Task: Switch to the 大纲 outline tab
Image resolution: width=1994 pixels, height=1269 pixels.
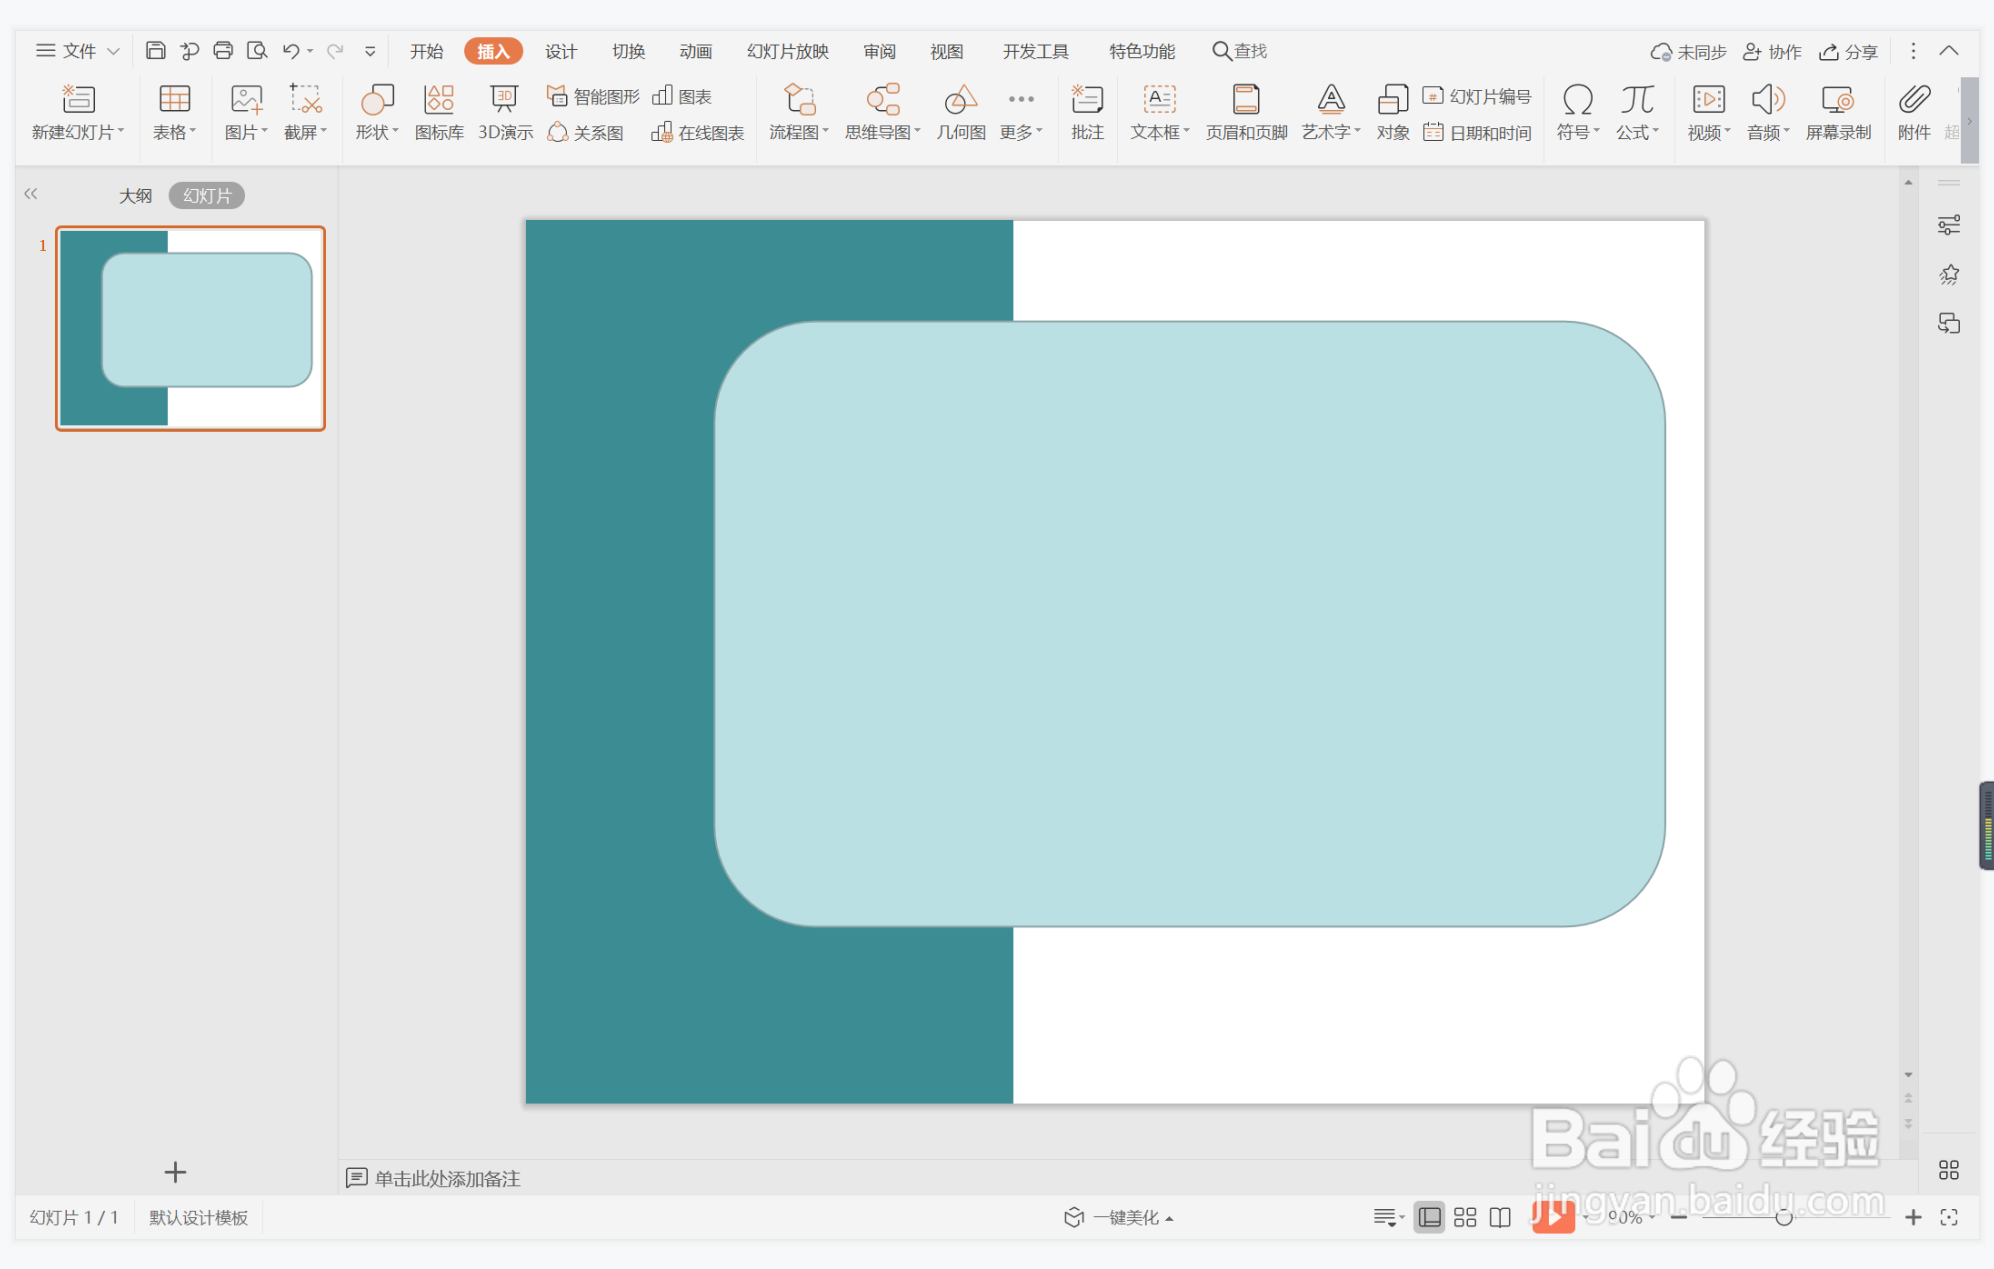Action: (x=135, y=196)
